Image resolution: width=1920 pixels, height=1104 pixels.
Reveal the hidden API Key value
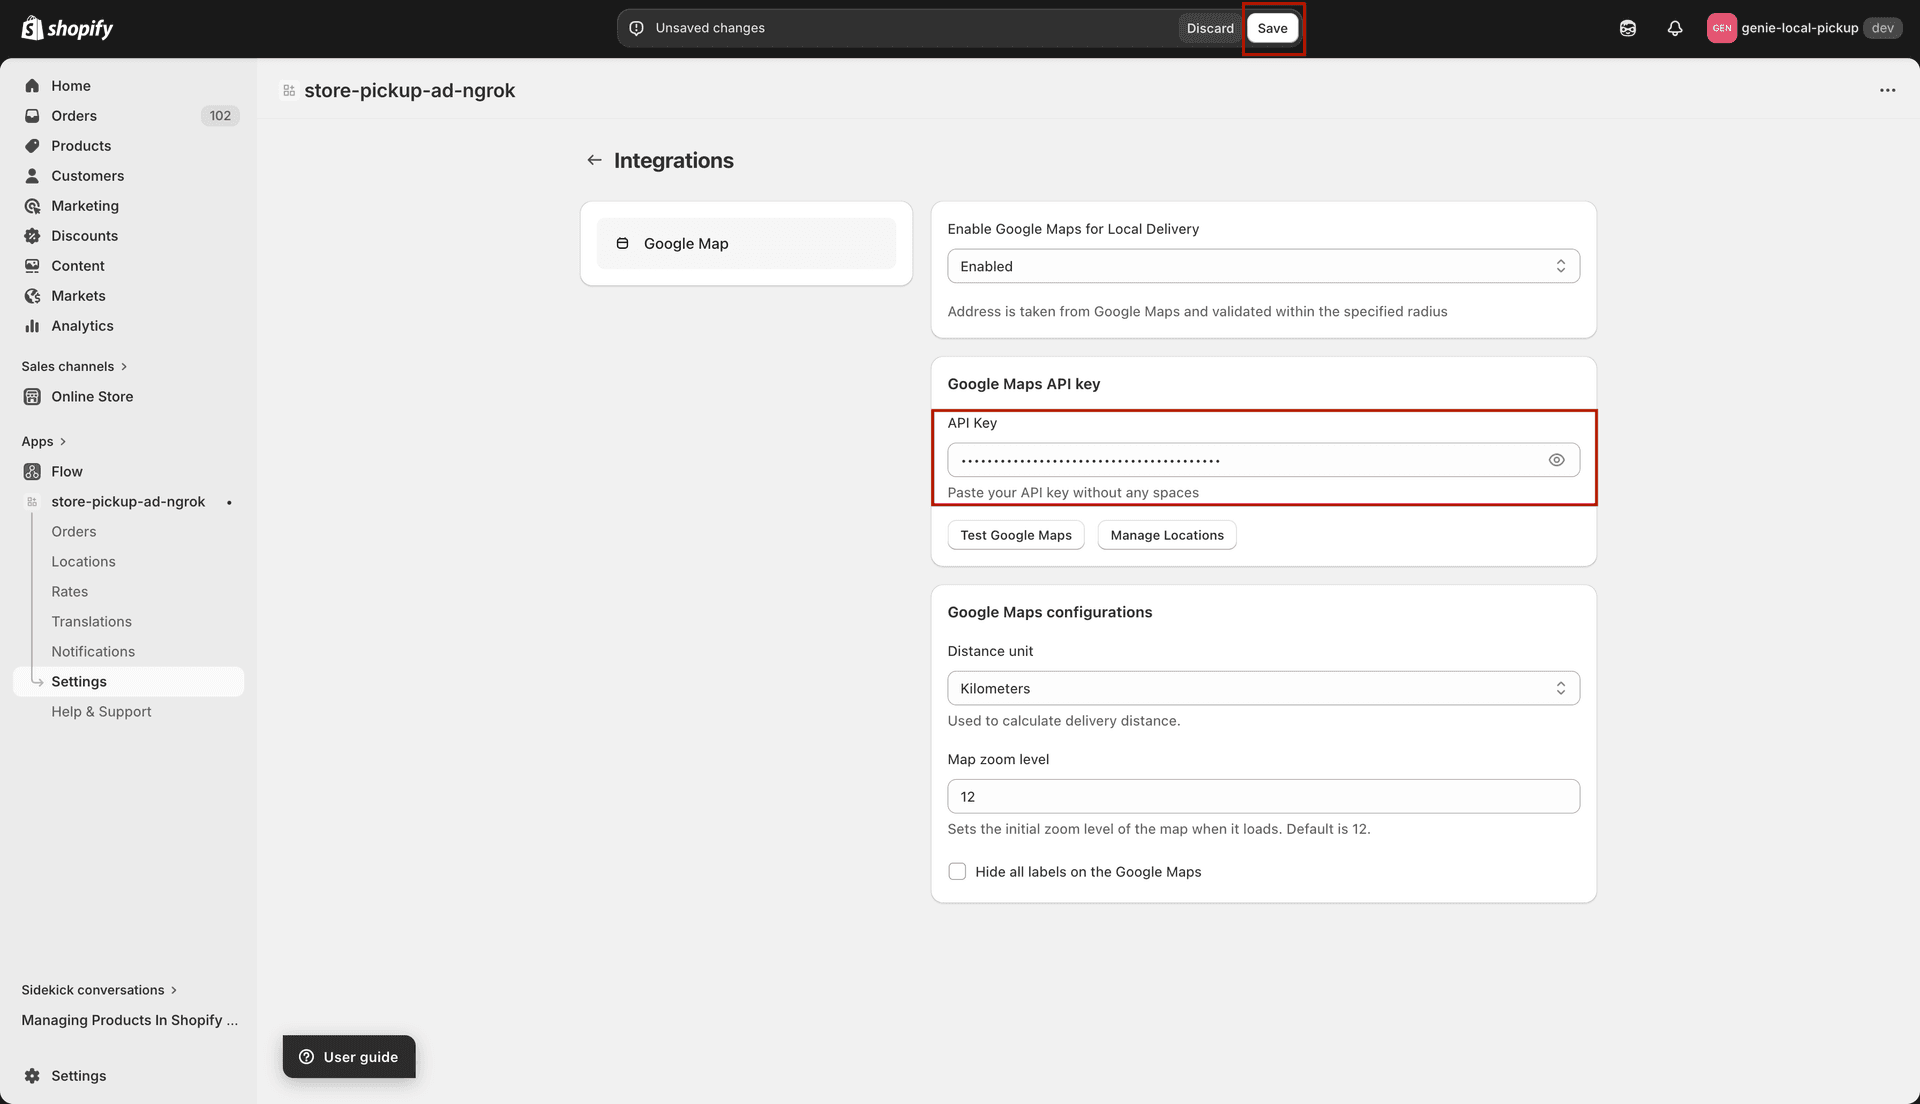(x=1556, y=459)
